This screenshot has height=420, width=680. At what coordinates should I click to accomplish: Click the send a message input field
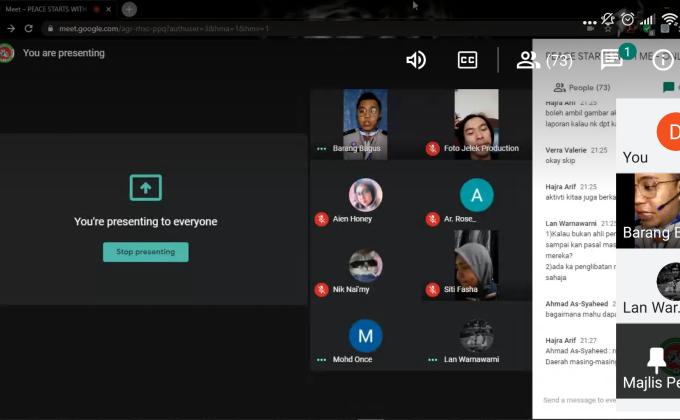pyautogui.click(x=578, y=400)
